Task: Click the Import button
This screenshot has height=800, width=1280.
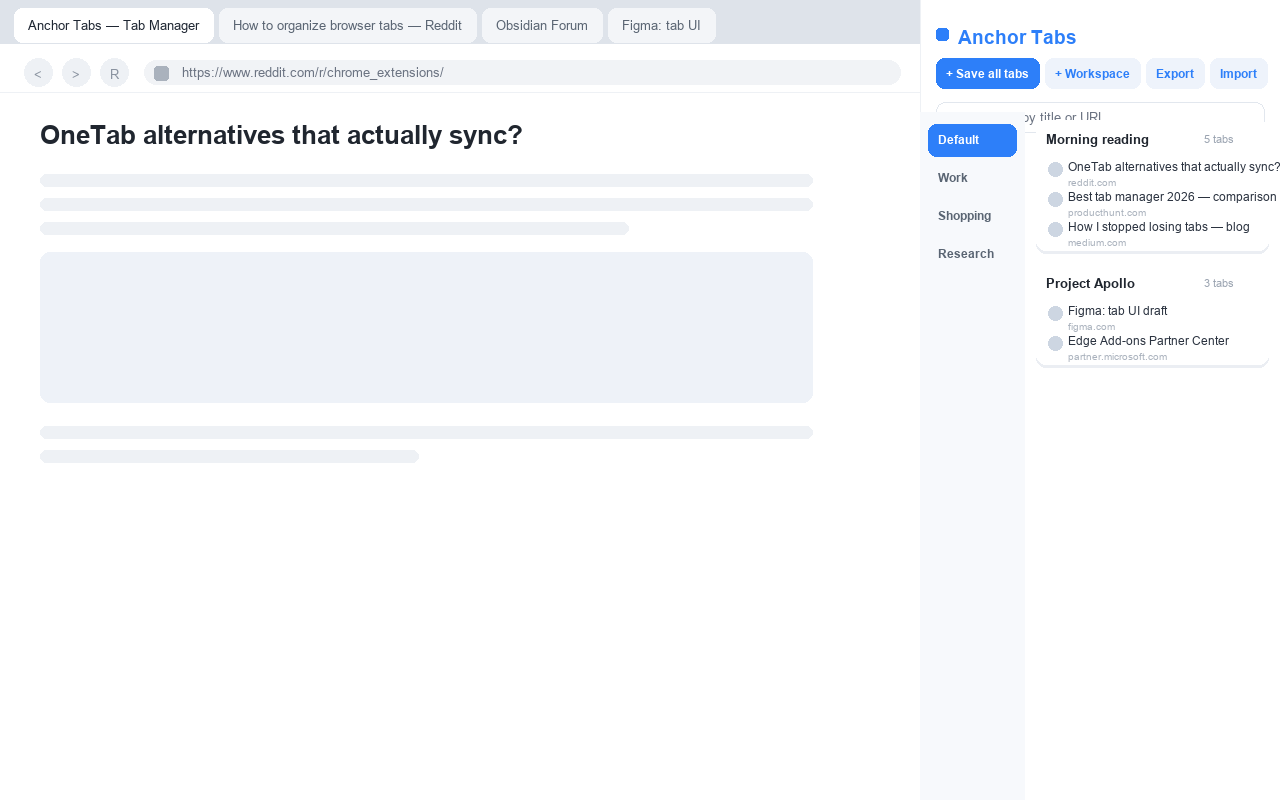Action: click(1239, 74)
